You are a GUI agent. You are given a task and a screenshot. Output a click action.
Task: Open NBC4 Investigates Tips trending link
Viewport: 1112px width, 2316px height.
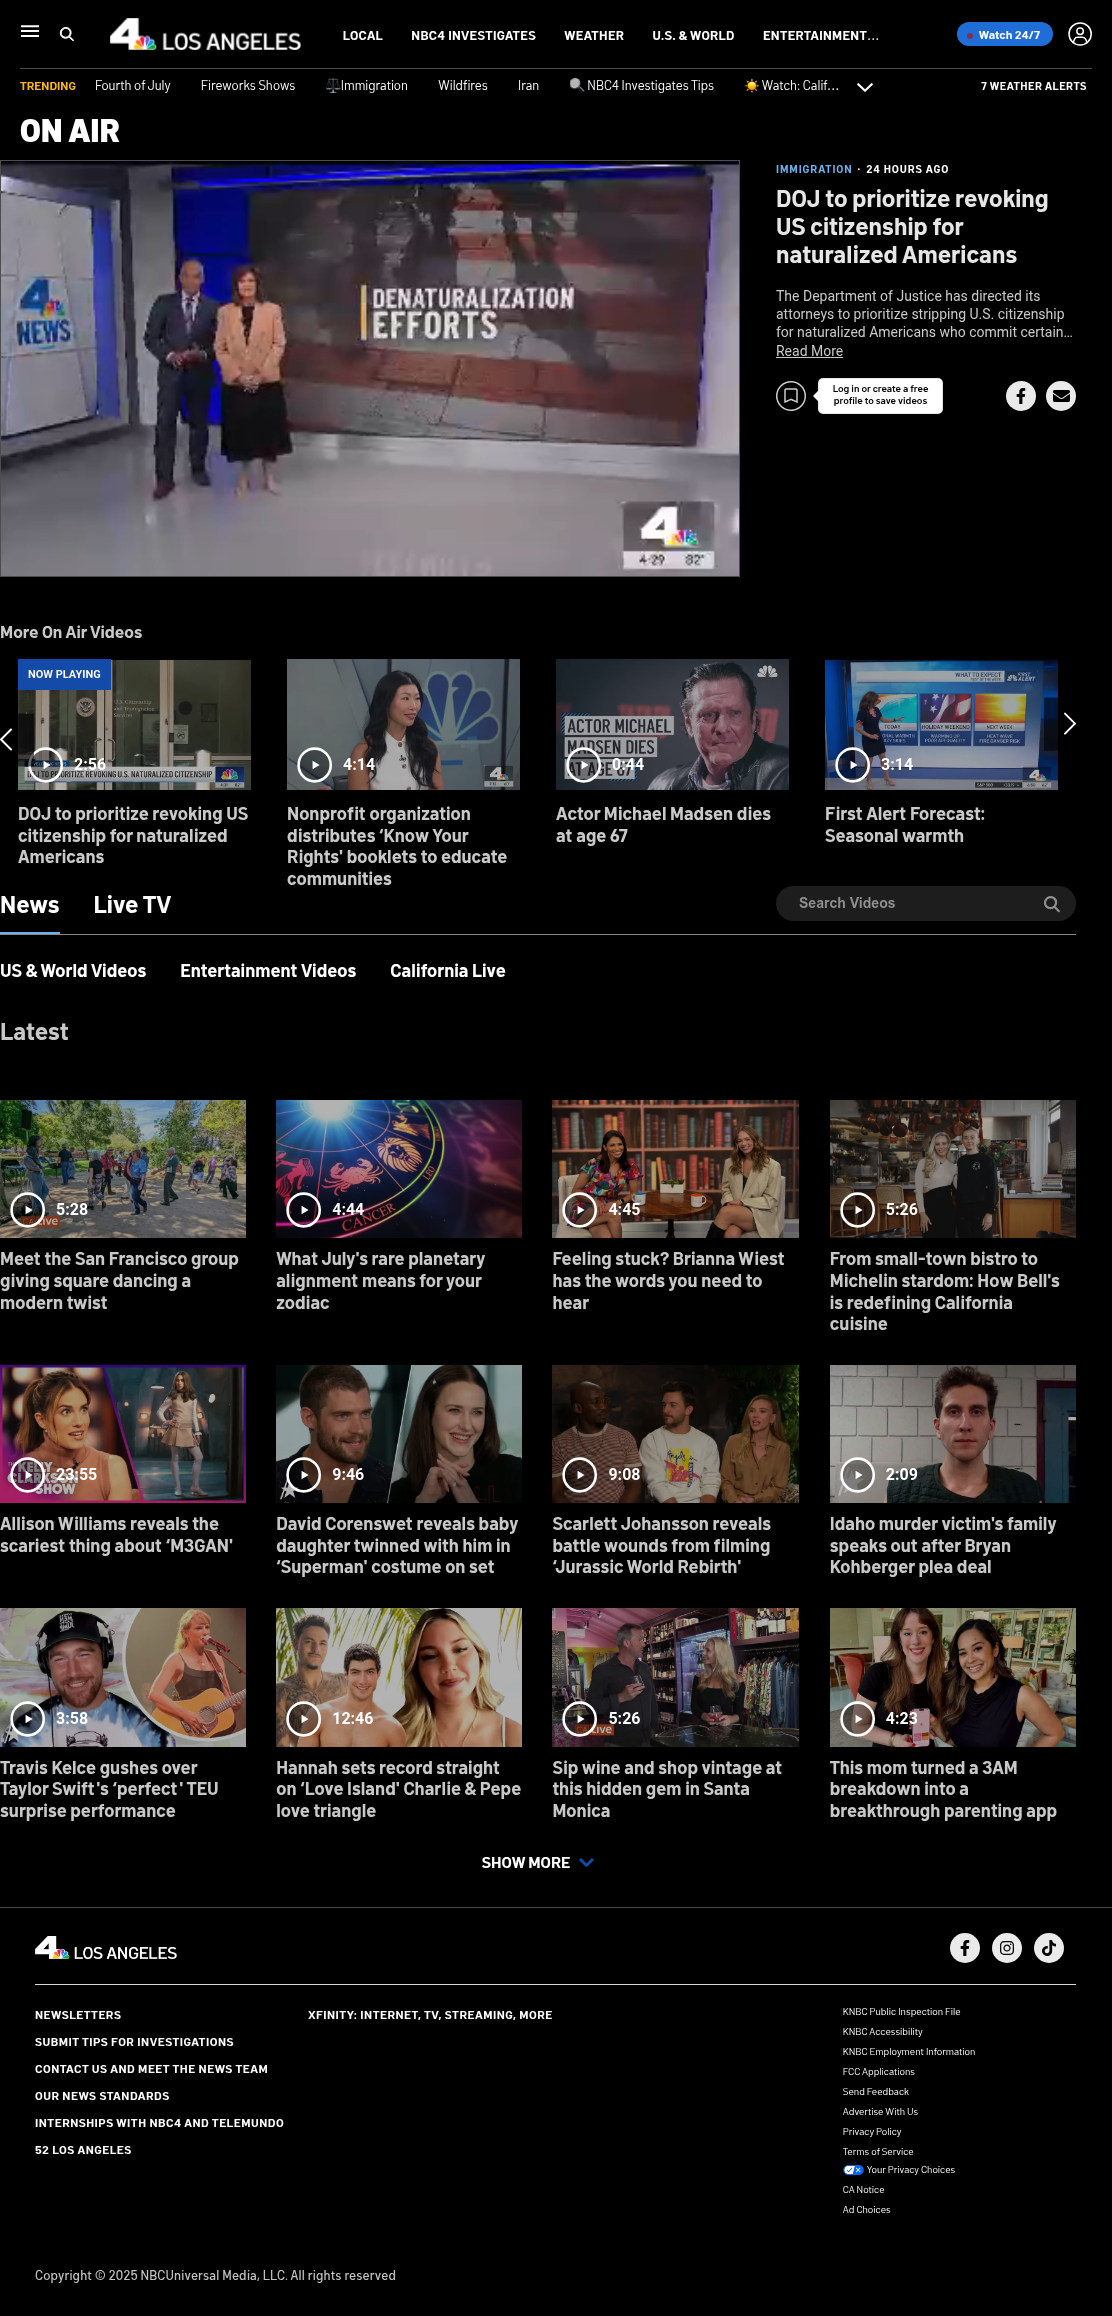[641, 86]
